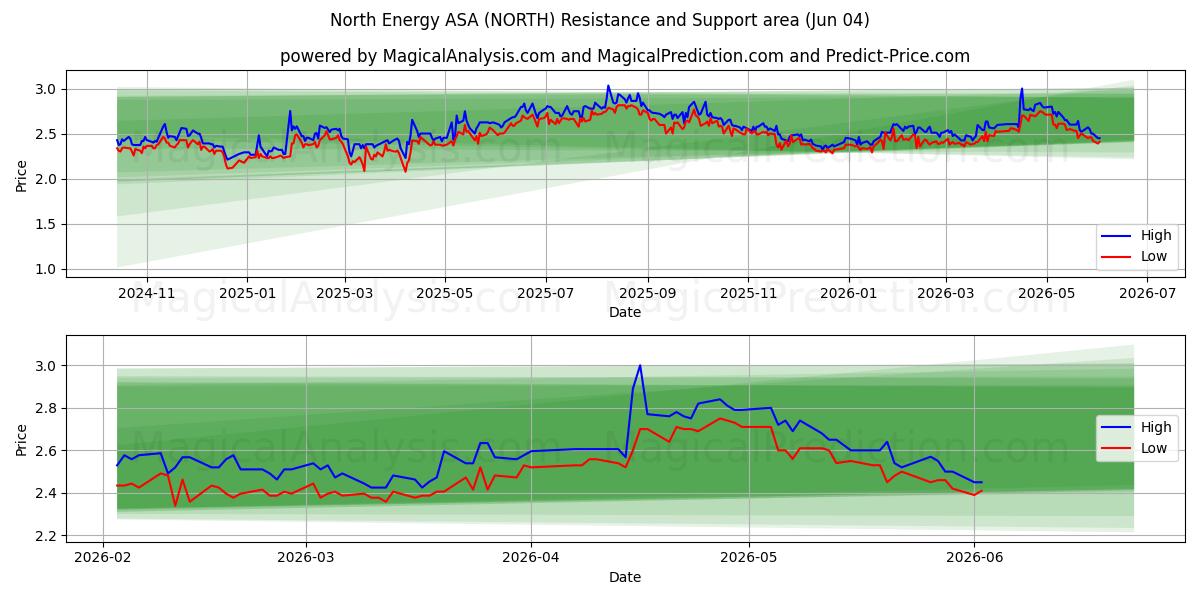Click the '2026-07' date label on top chart
Image resolution: width=1200 pixels, height=600 pixels.
click(1146, 294)
